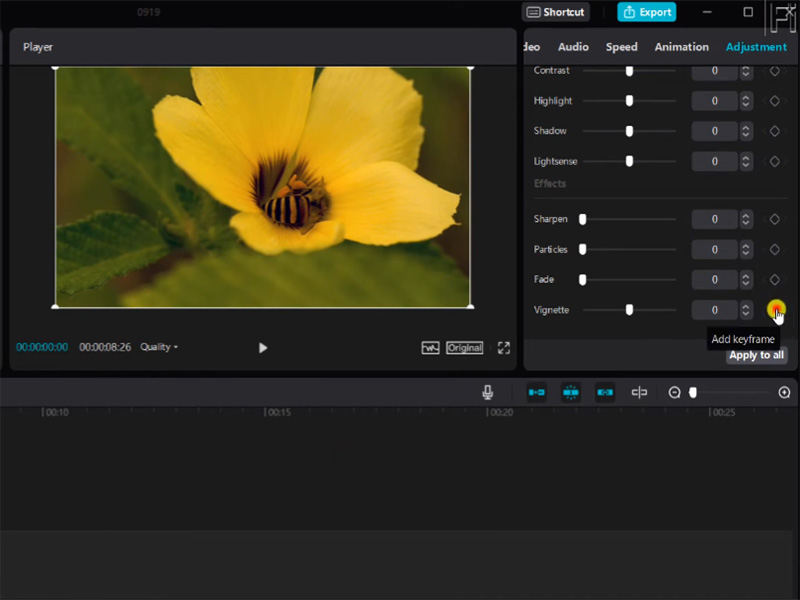Click the Export button
The height and width of the screenshot is (600, 800).
coord(646,12)
